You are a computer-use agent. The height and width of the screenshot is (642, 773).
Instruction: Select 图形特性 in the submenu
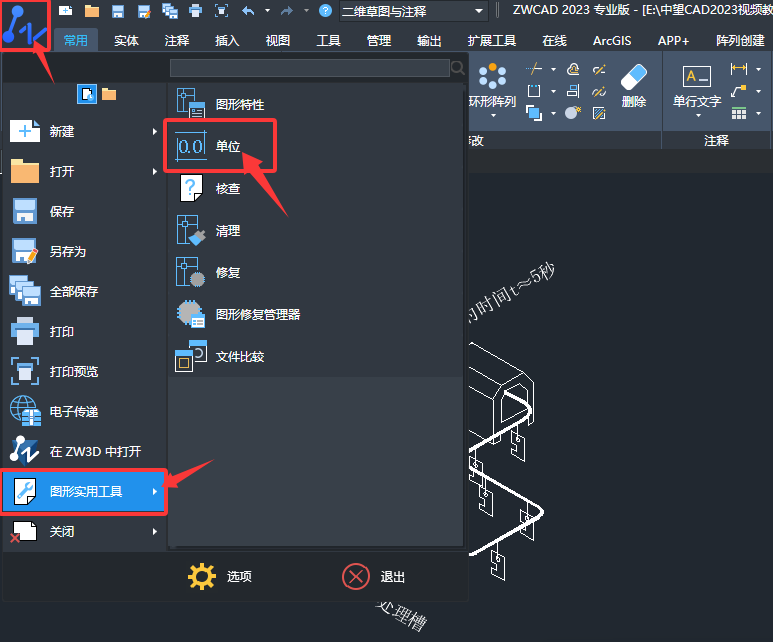tap(316, 104)
